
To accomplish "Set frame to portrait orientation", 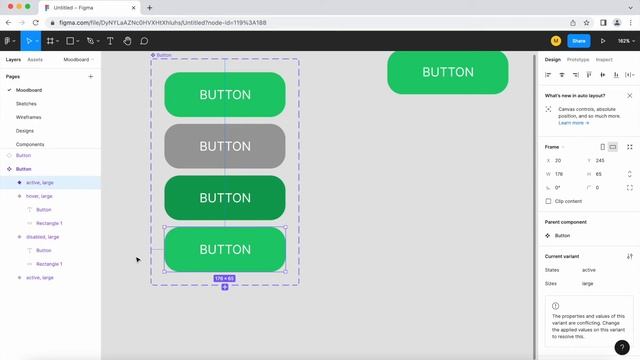I will point(602,147).
